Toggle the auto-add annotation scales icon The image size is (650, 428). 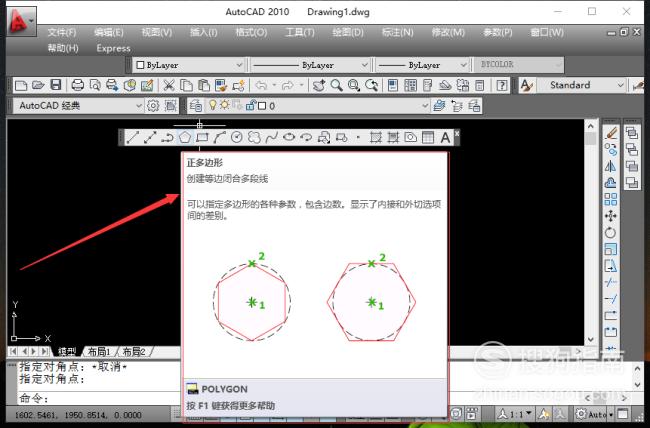[x=560, y=414]
